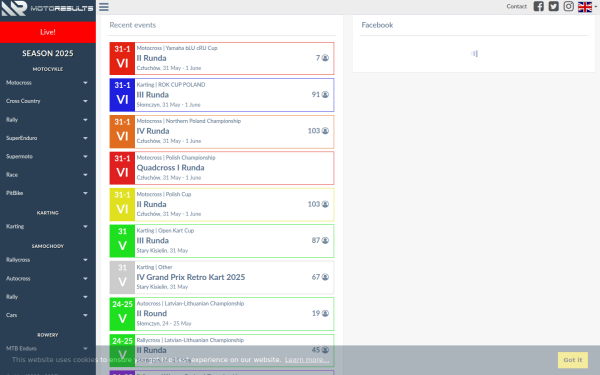
Task: Open Yamaha bLU cRU Cup II Runda event
Action: pyautogui.click(x=222, y=59)
